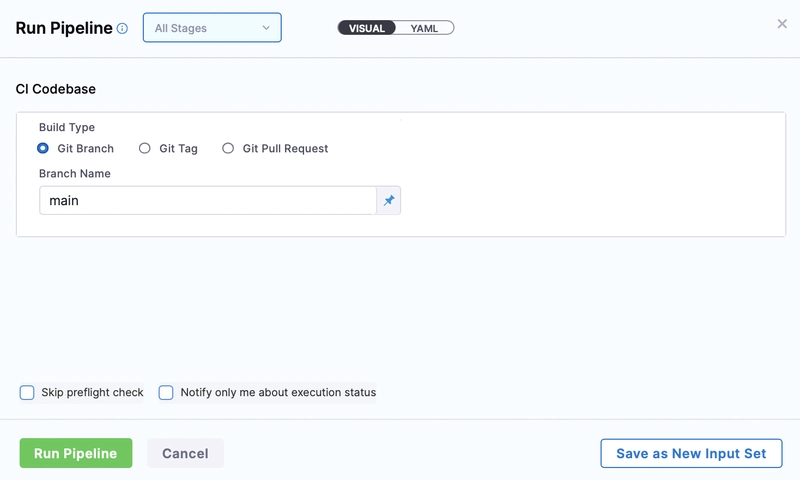
Task: Click the Run Pipeline dialog title text
Action: [64, 29]
